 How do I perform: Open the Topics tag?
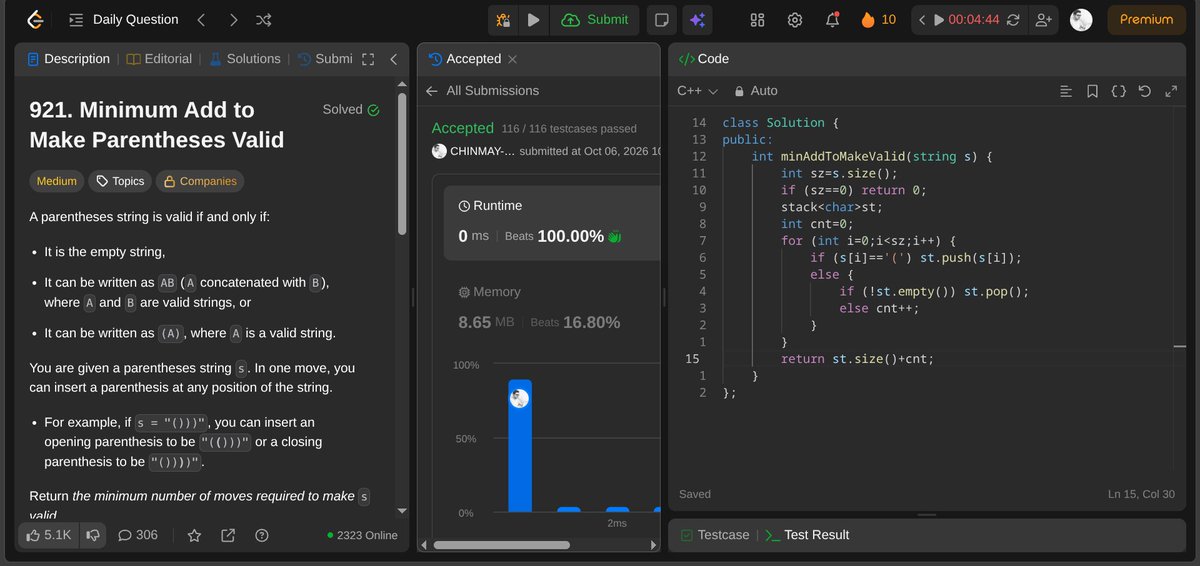pos(119,181)
